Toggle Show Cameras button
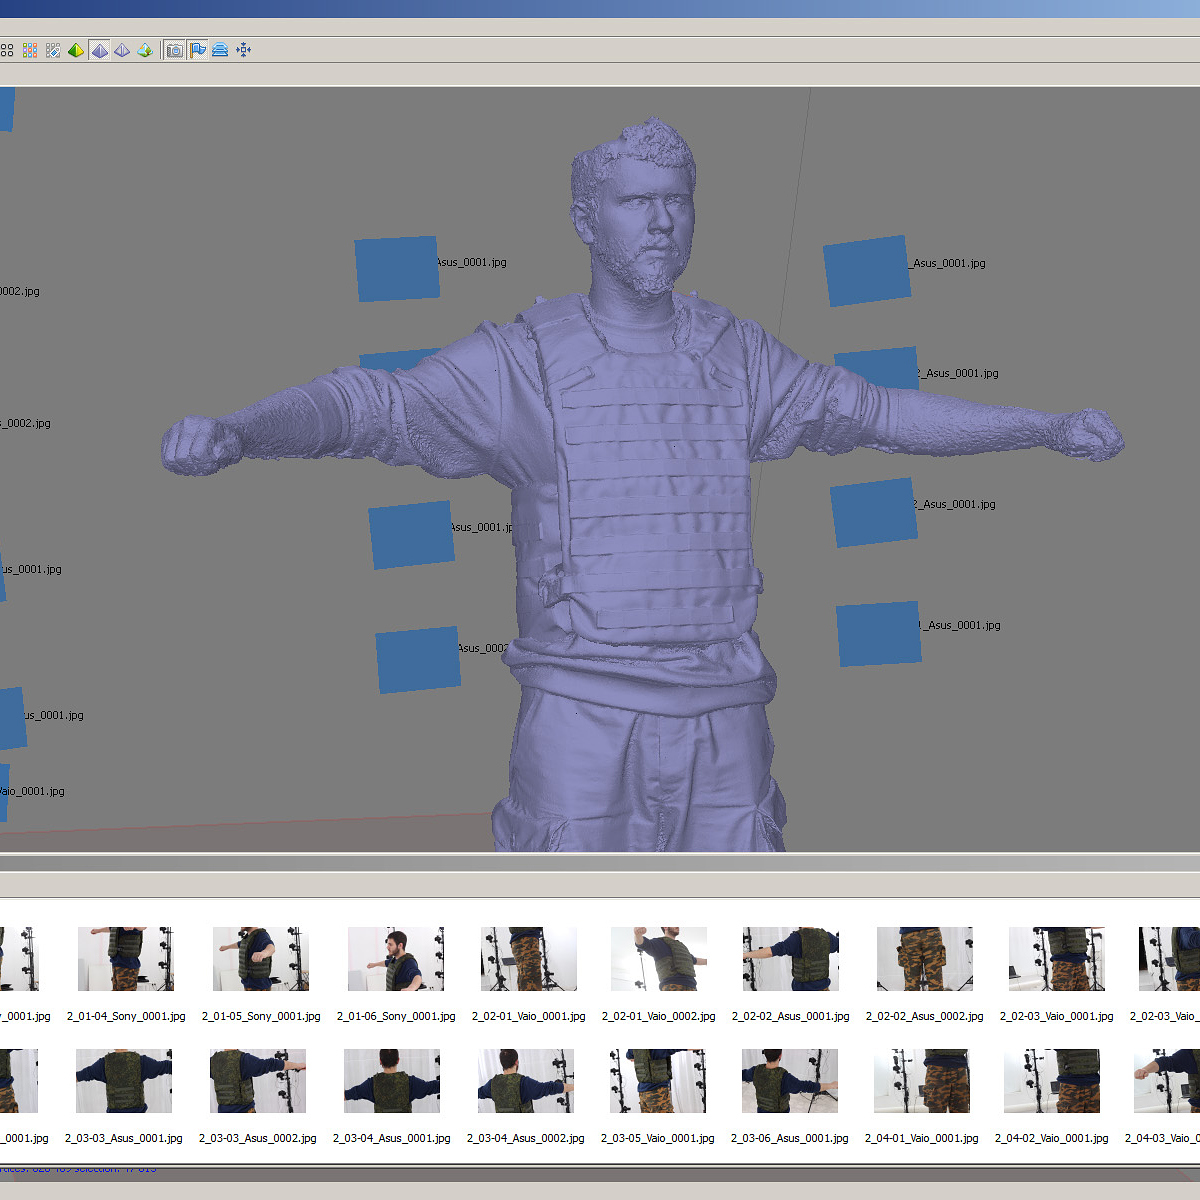This screenshot has height=1200, width=1200. (175, 50)
